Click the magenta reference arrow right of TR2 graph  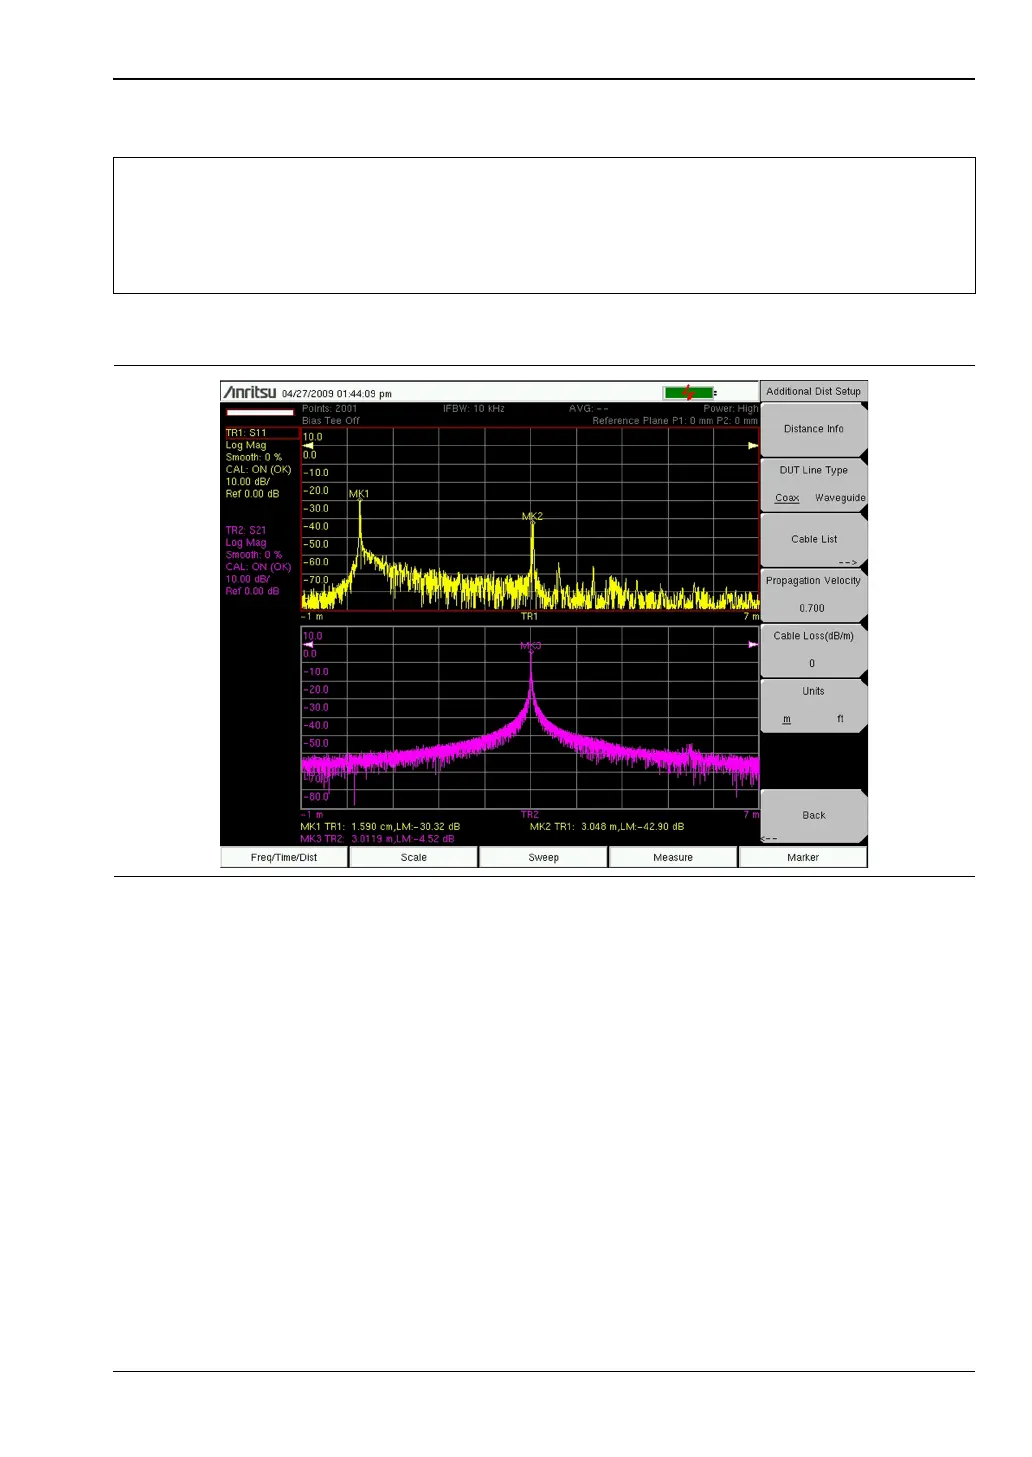click(x=753, y=645)
